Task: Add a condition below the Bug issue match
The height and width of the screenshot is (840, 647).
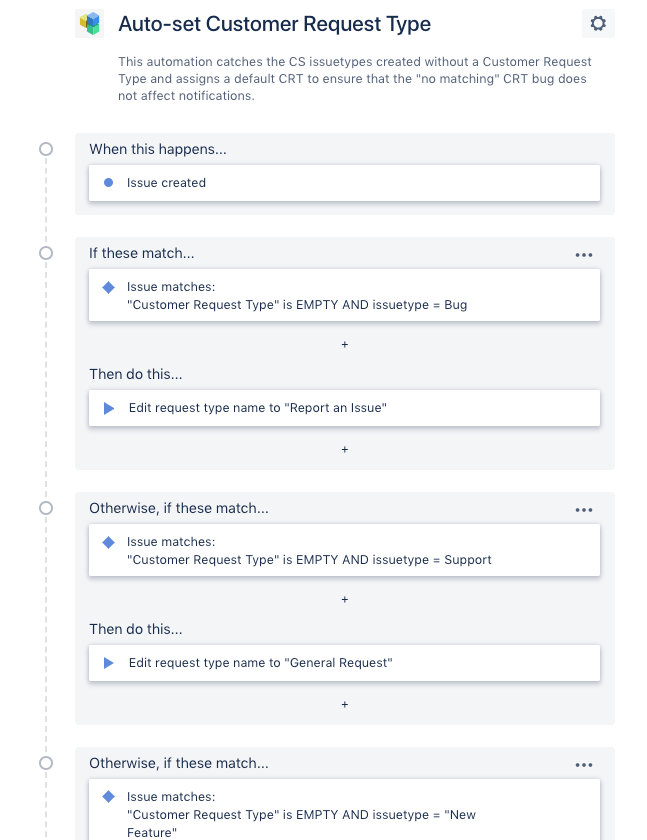Action: 345,344
